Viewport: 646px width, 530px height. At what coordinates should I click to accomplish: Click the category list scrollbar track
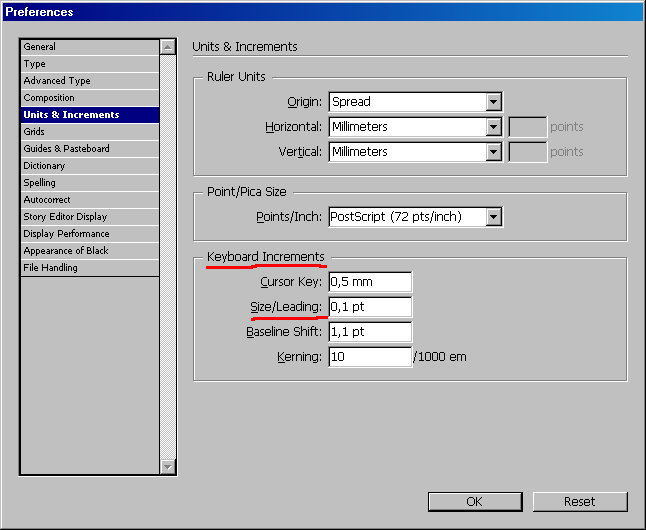pyautogui.click(x=168, y=257)
